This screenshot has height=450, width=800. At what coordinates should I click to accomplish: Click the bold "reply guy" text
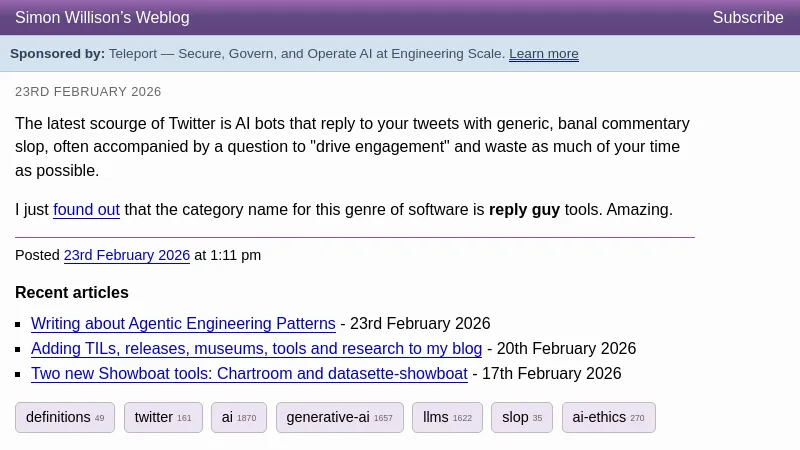pos(524,210)
